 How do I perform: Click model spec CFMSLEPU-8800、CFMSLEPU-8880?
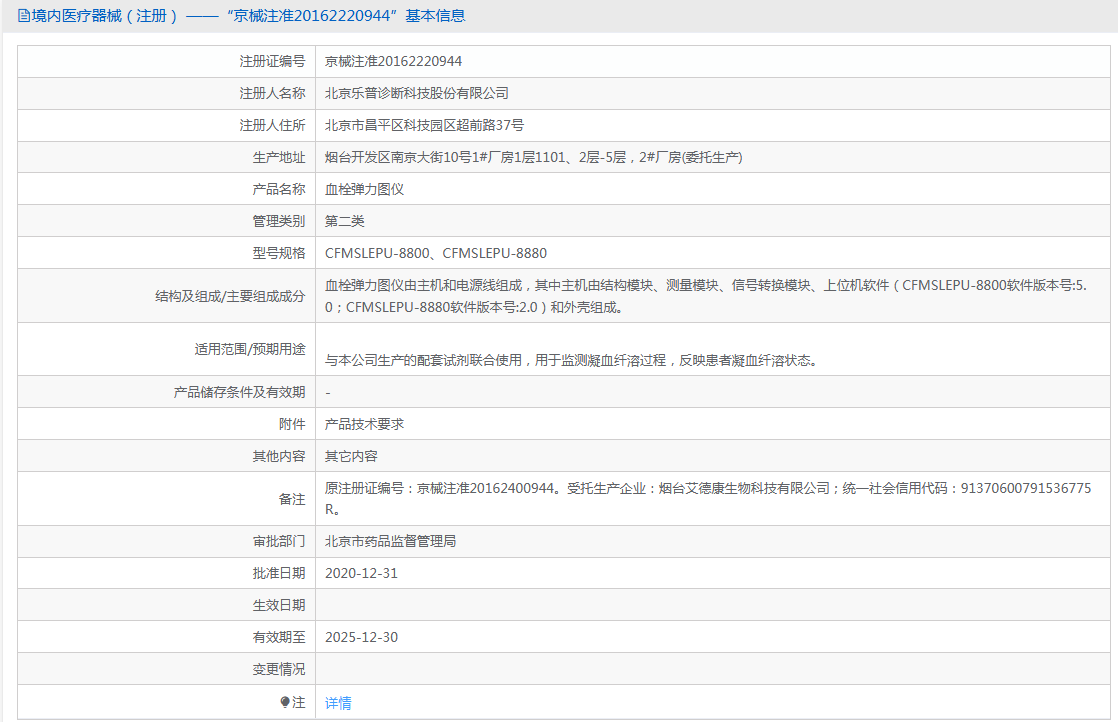436,253
